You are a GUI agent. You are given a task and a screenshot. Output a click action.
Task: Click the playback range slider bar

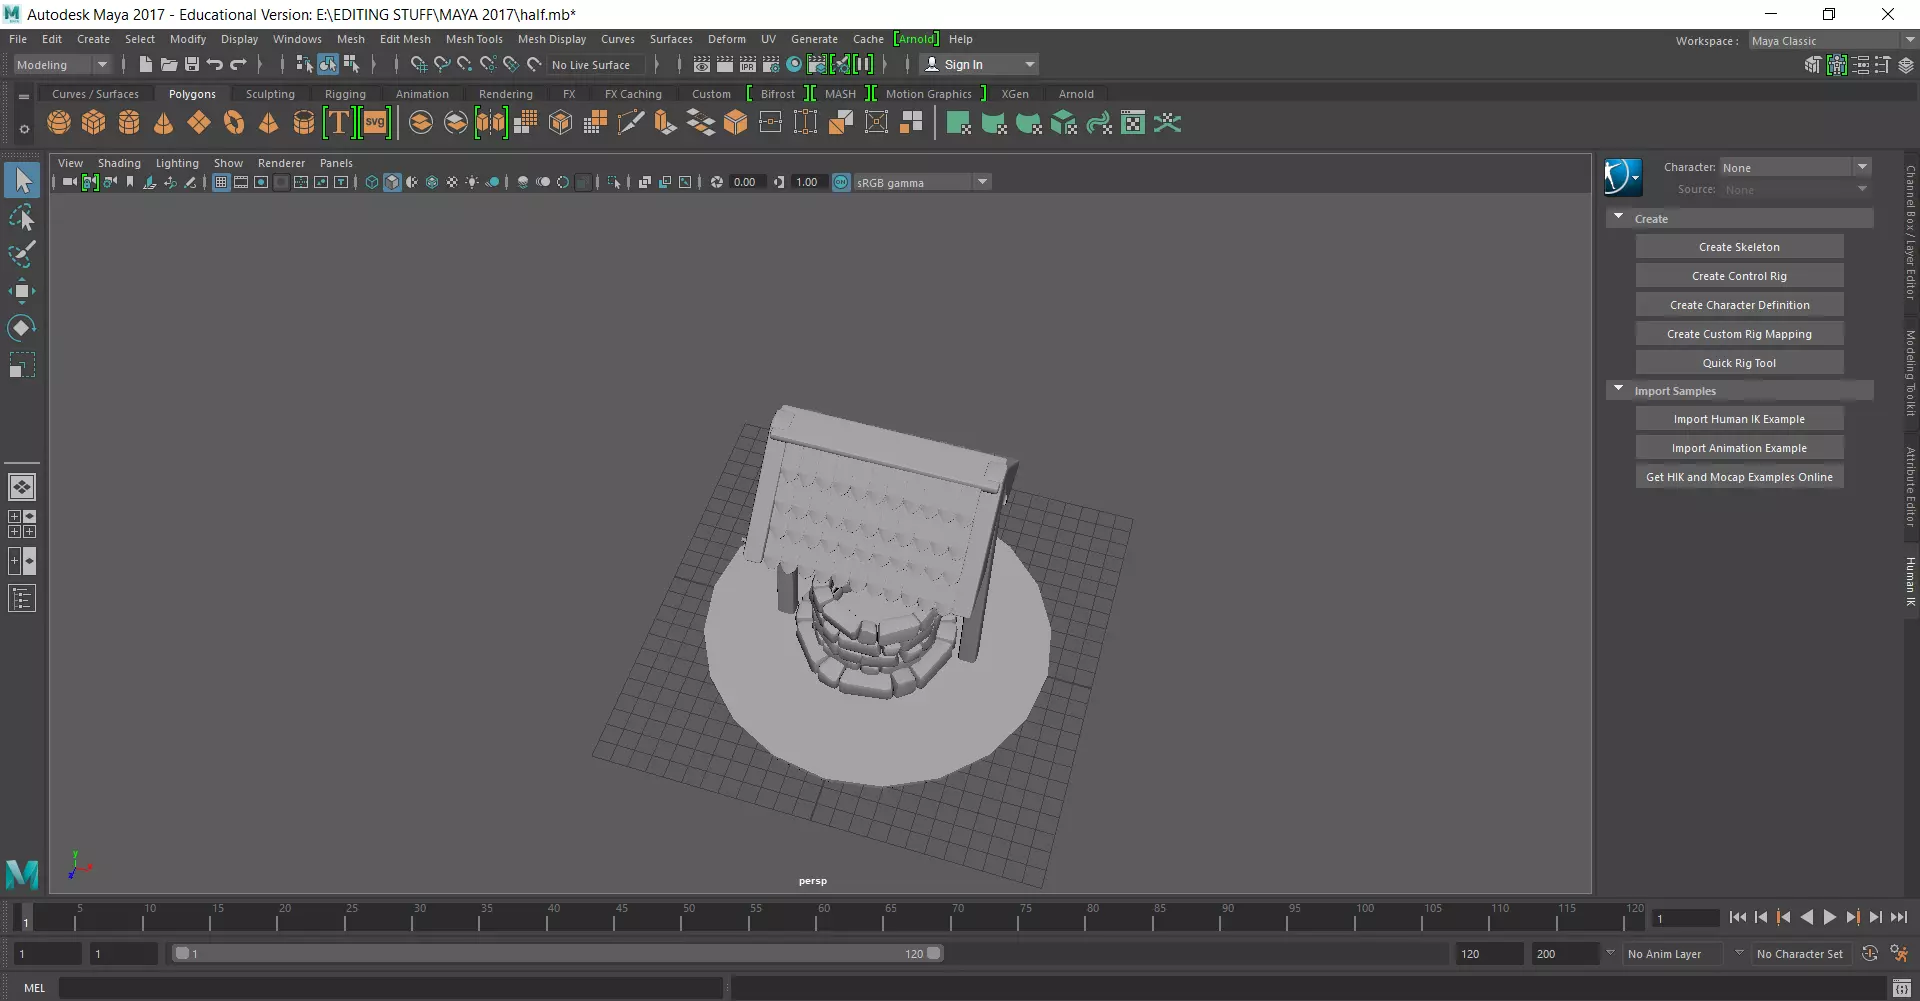pos(558,954)
